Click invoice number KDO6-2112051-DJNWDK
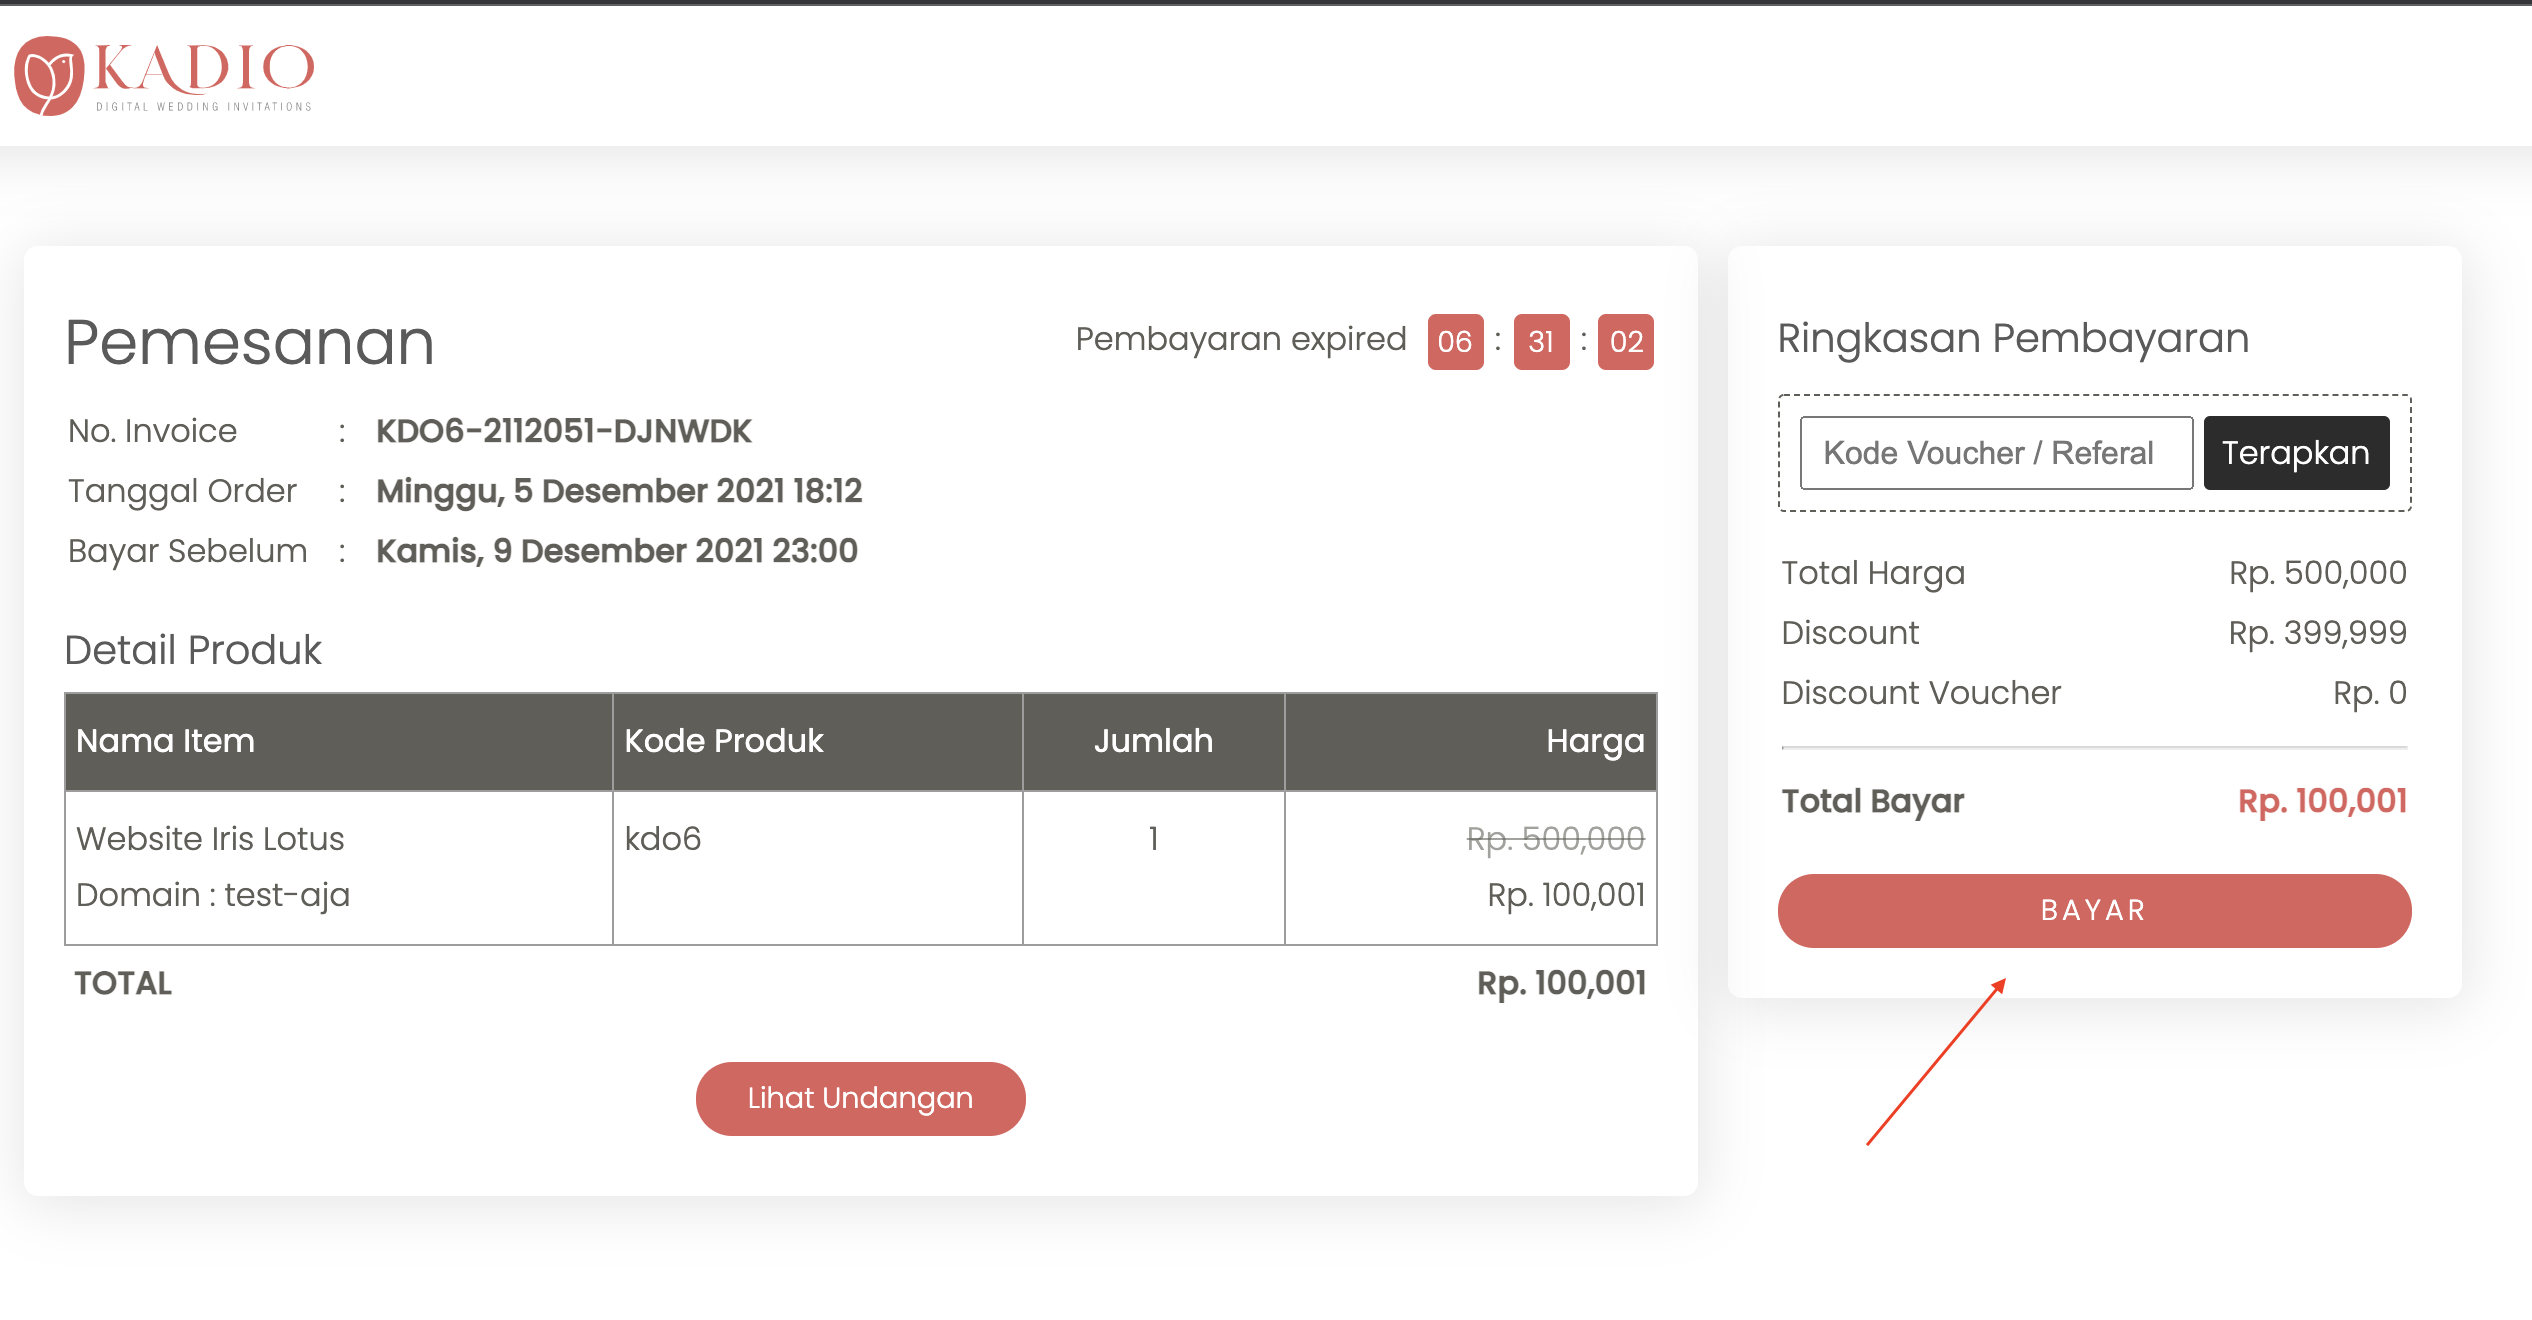Image resolution: width=2532 pixels, height=1320 pixels. tap(563, 431)
